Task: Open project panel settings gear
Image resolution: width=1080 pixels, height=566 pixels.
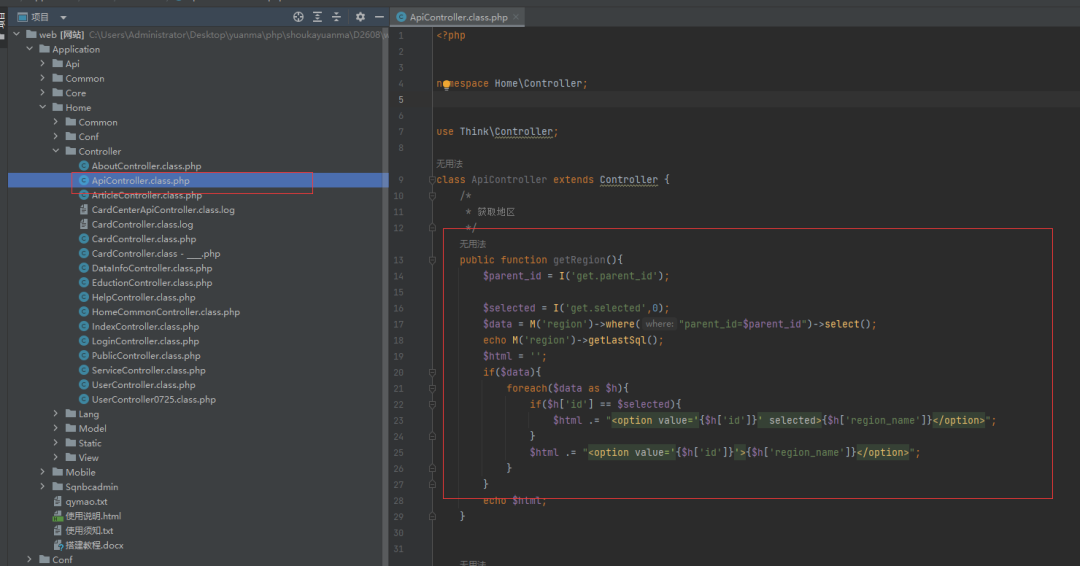Action: point(360,17)
